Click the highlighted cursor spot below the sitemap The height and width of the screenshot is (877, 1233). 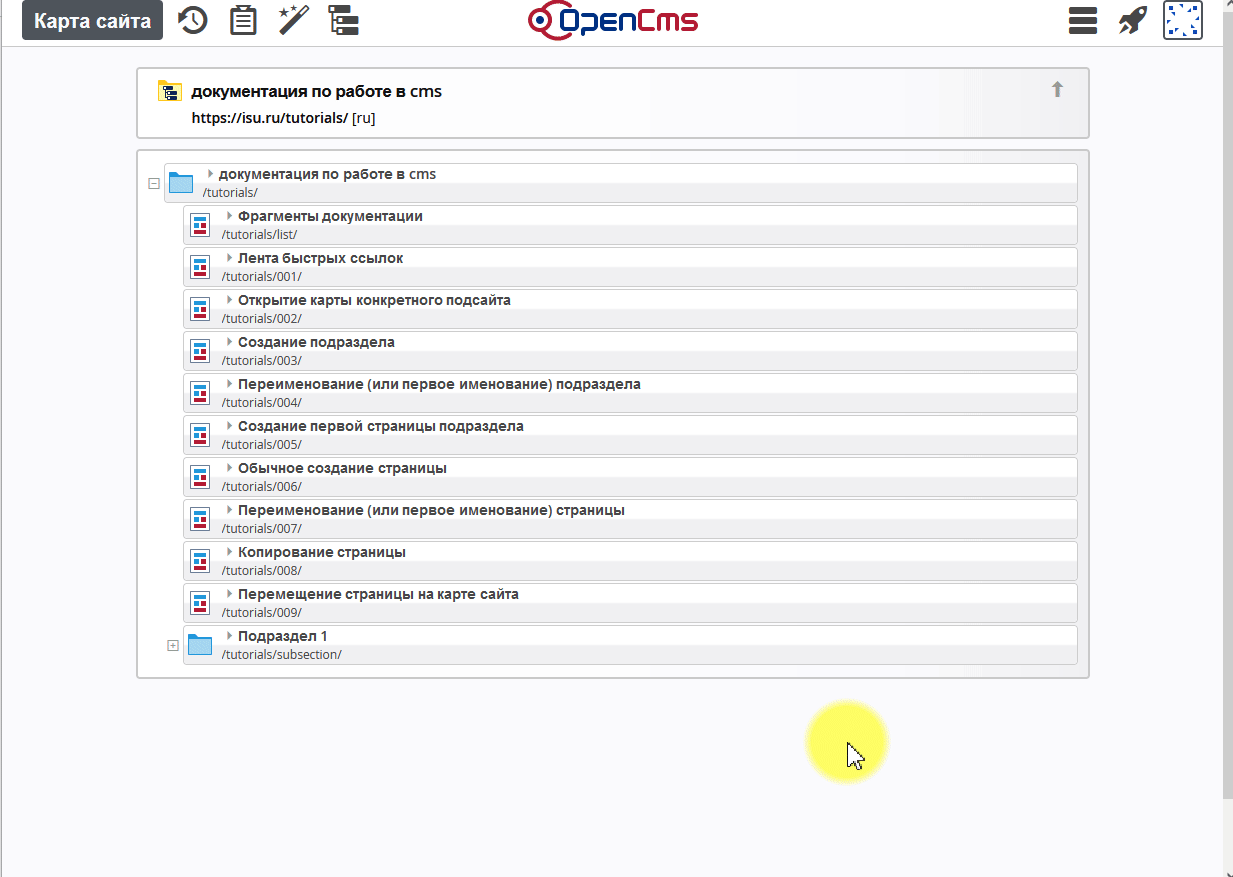pos(847,741)
